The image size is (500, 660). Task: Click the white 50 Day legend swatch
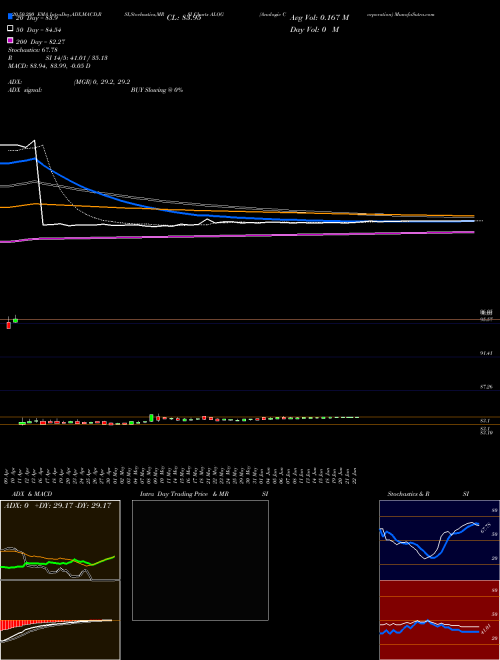point(10,29)
